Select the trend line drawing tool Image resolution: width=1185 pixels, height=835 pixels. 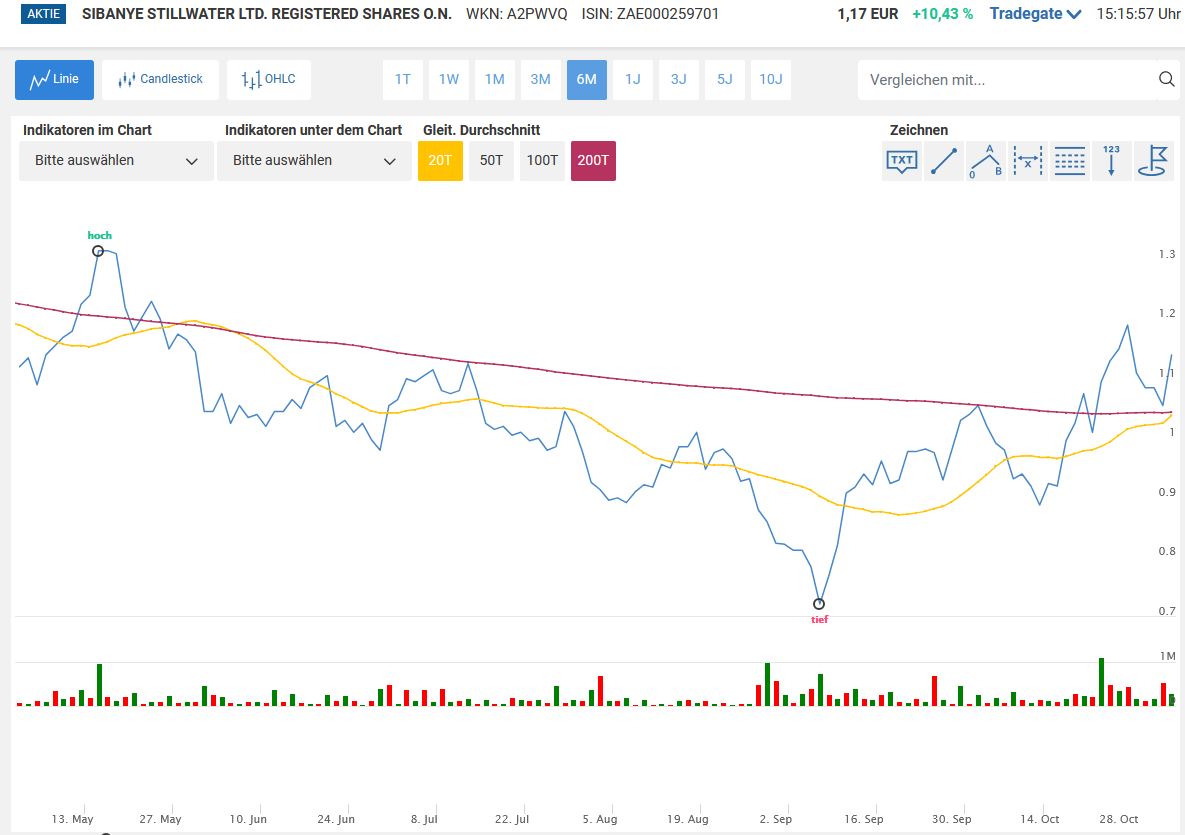coord(943,161)
